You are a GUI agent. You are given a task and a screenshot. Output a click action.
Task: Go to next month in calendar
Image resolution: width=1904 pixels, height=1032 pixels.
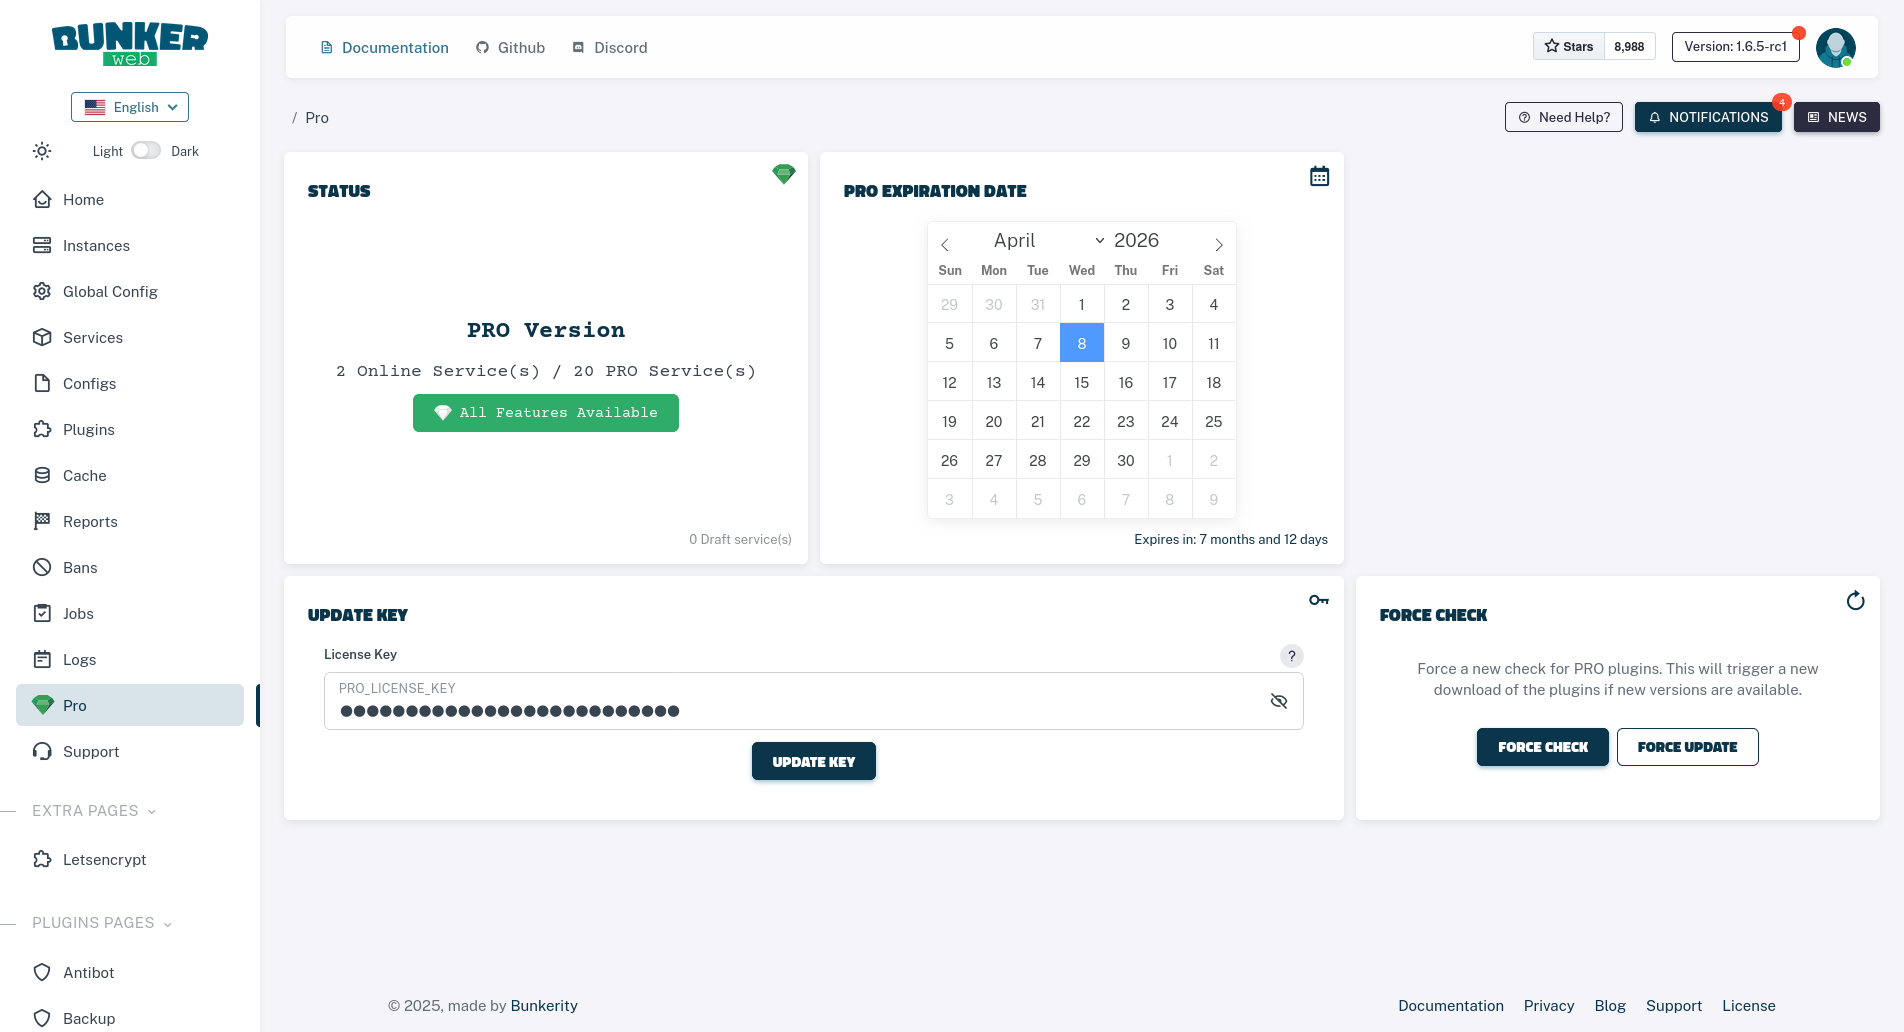(x=1218, y=245)
